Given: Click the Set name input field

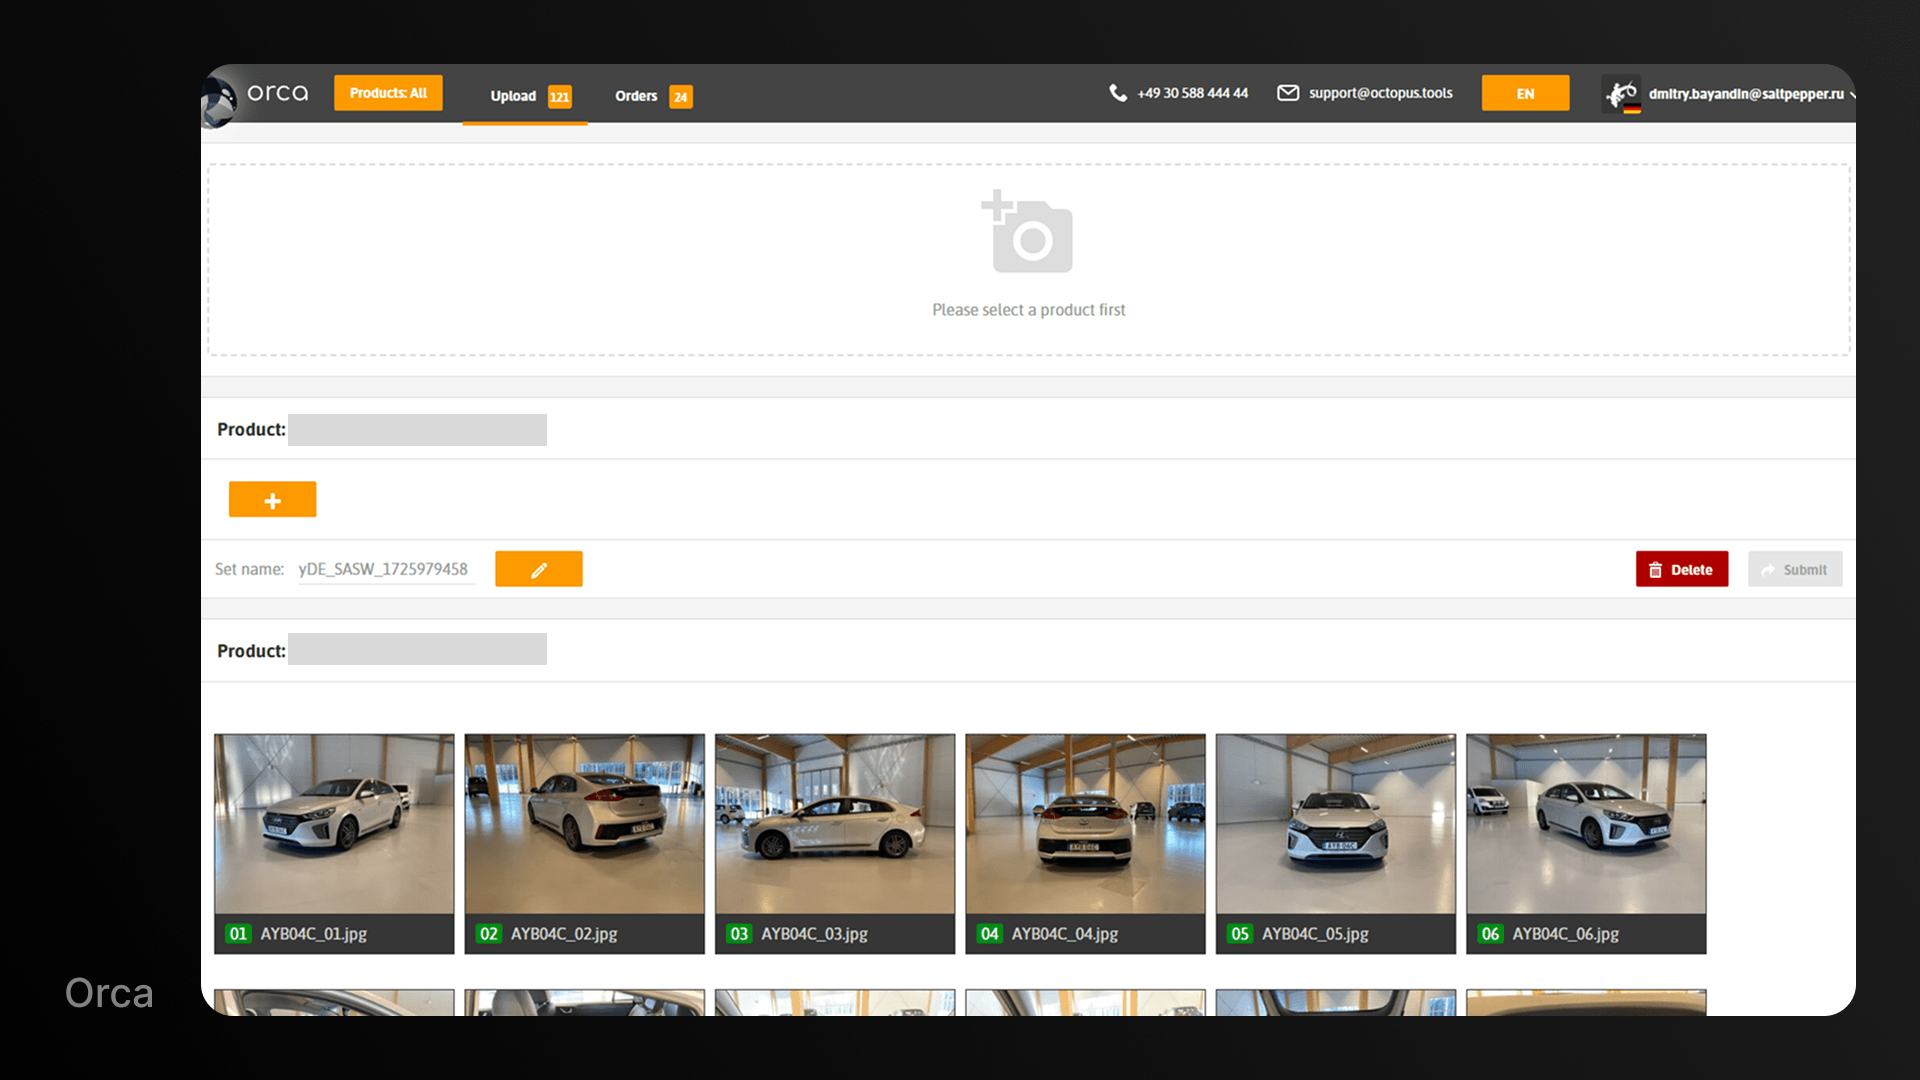Looking at the screenshot, I should tap(385, 569).
